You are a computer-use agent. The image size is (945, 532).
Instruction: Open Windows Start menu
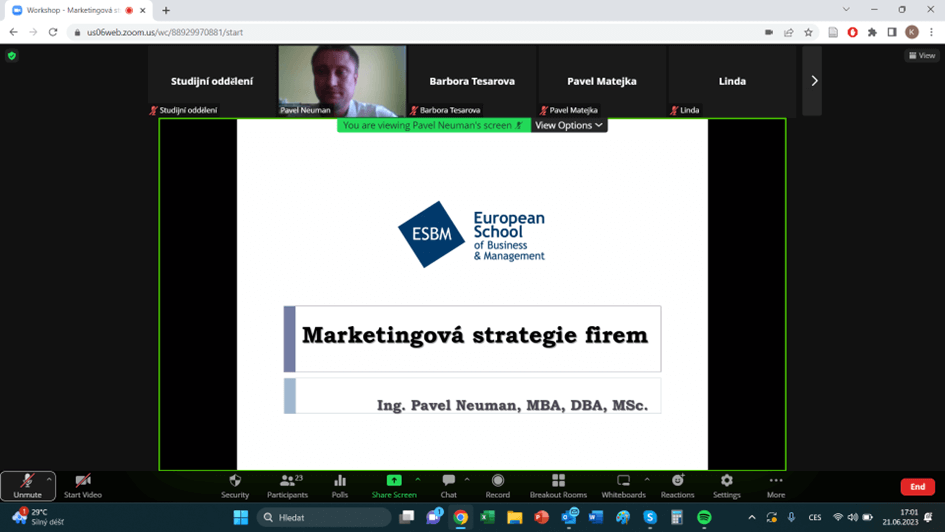click(240, 517)
